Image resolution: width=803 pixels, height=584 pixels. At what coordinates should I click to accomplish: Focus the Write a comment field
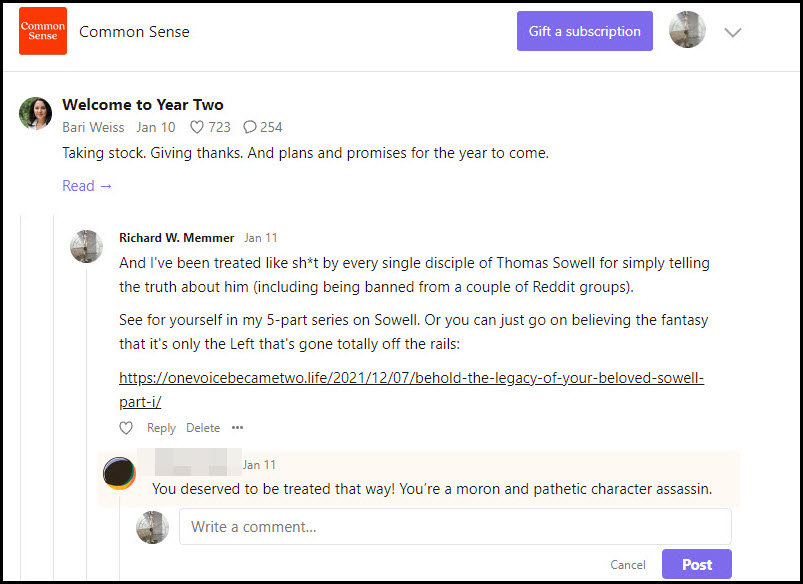pos(455,527)
